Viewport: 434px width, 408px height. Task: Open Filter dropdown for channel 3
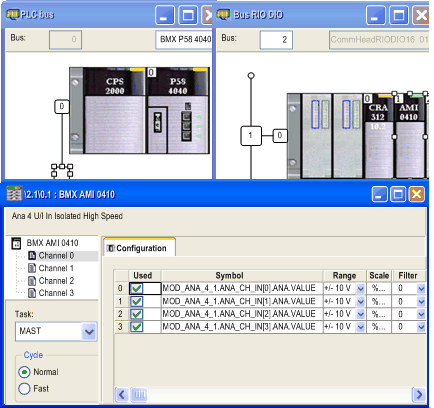421,327
